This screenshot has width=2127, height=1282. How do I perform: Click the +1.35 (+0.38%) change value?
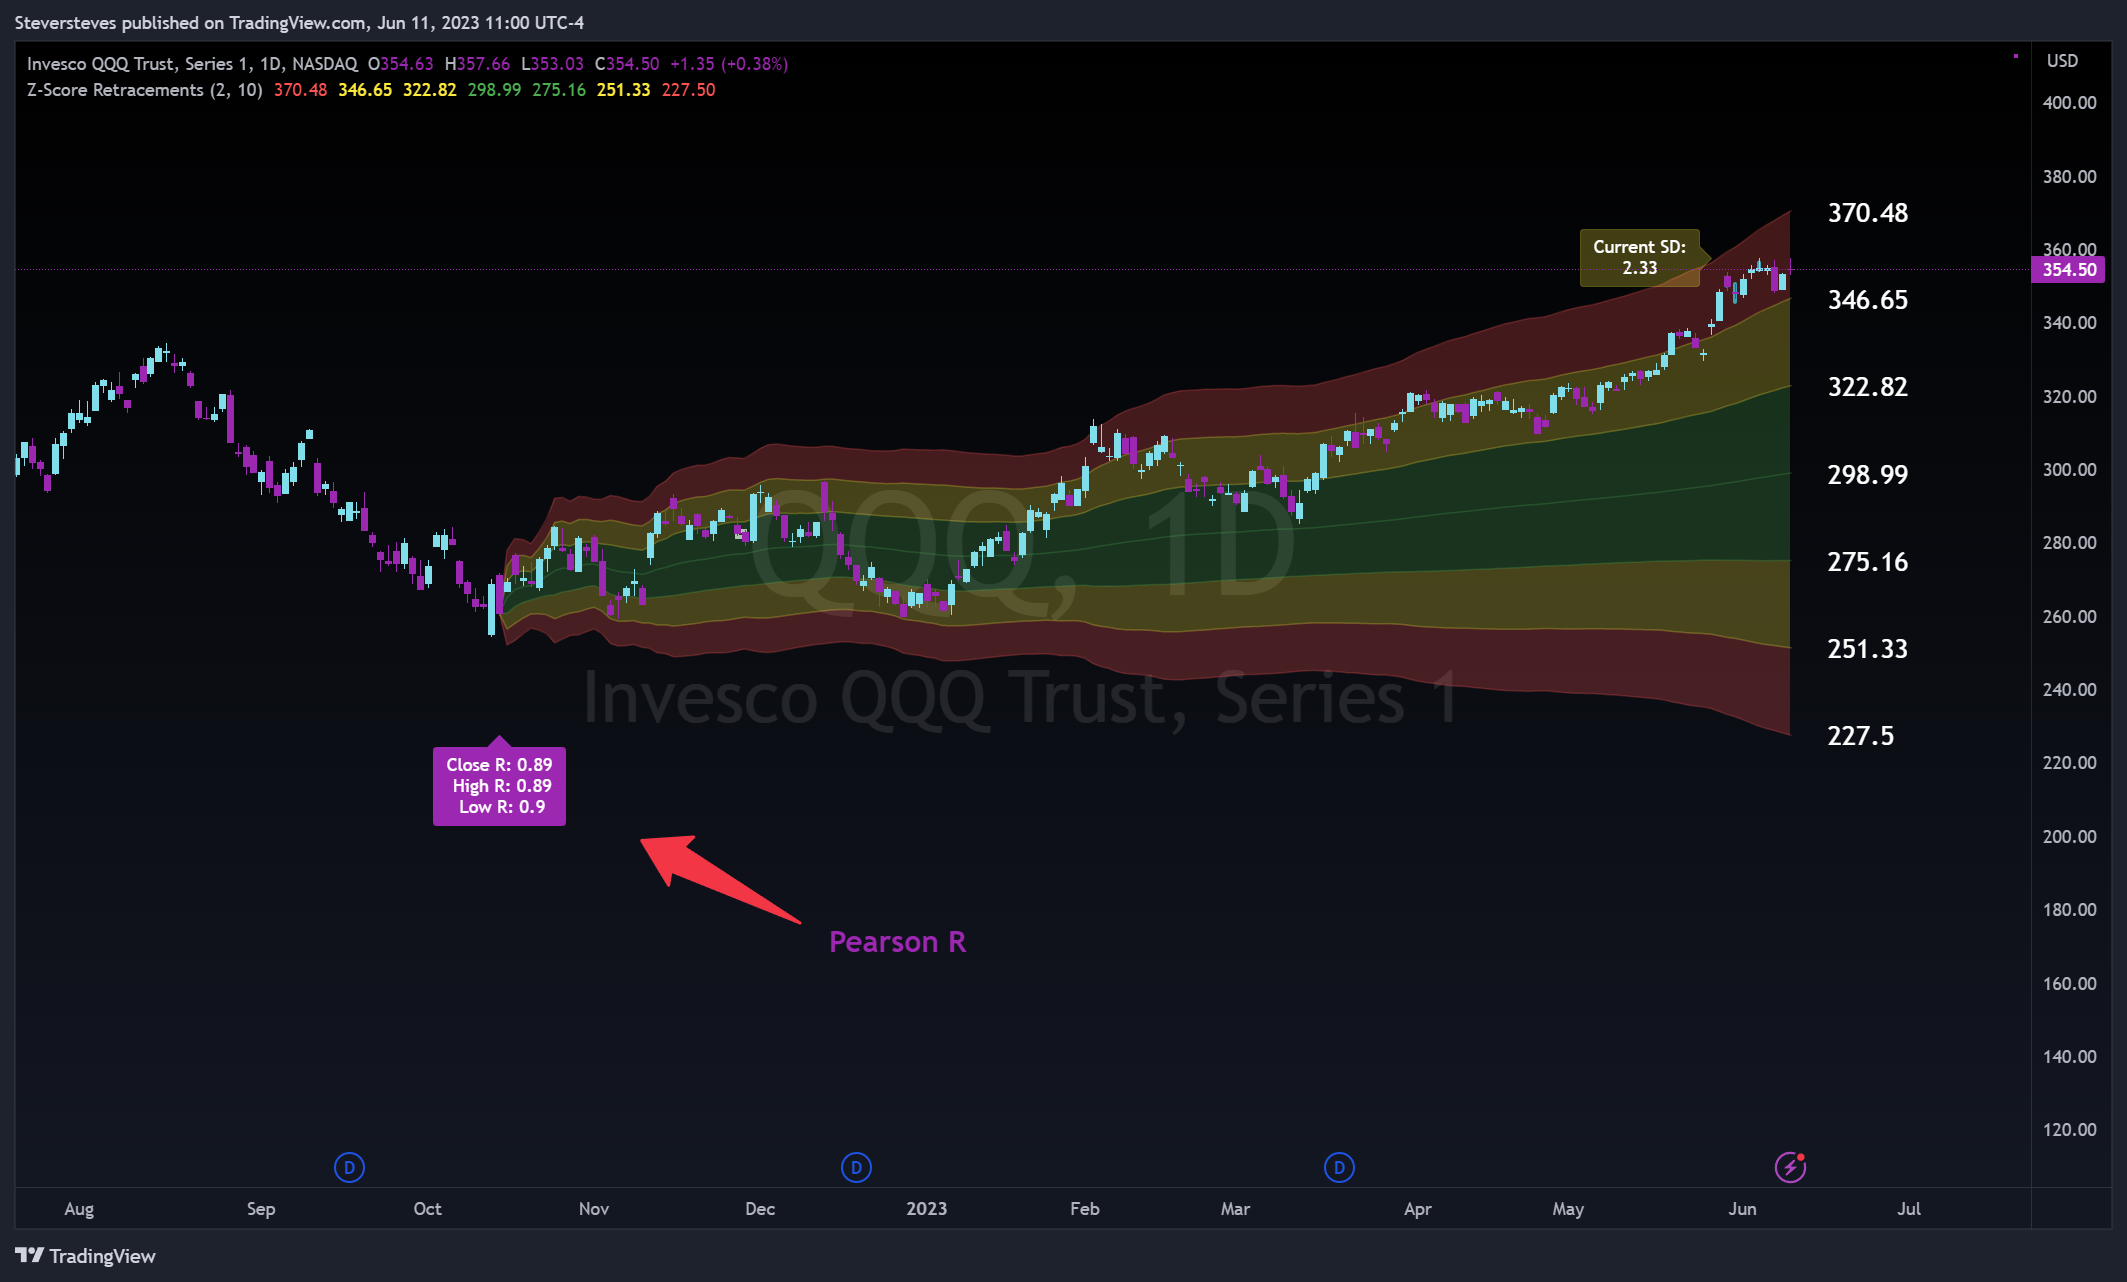coord(728,64)
